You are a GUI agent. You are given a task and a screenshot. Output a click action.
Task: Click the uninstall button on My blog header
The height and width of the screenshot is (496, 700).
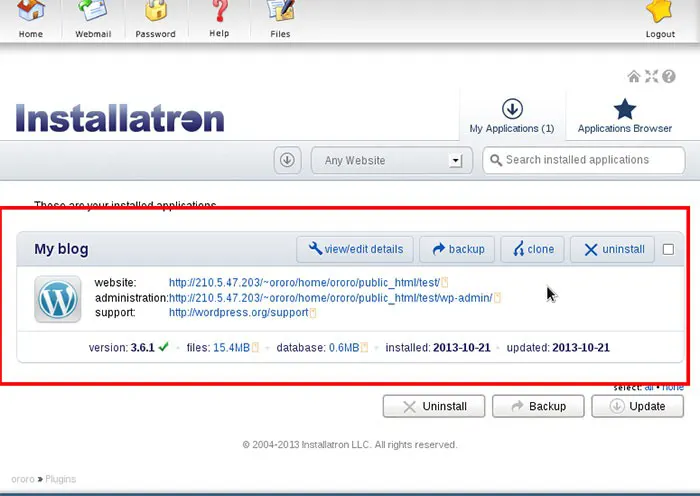pos(612,249)
